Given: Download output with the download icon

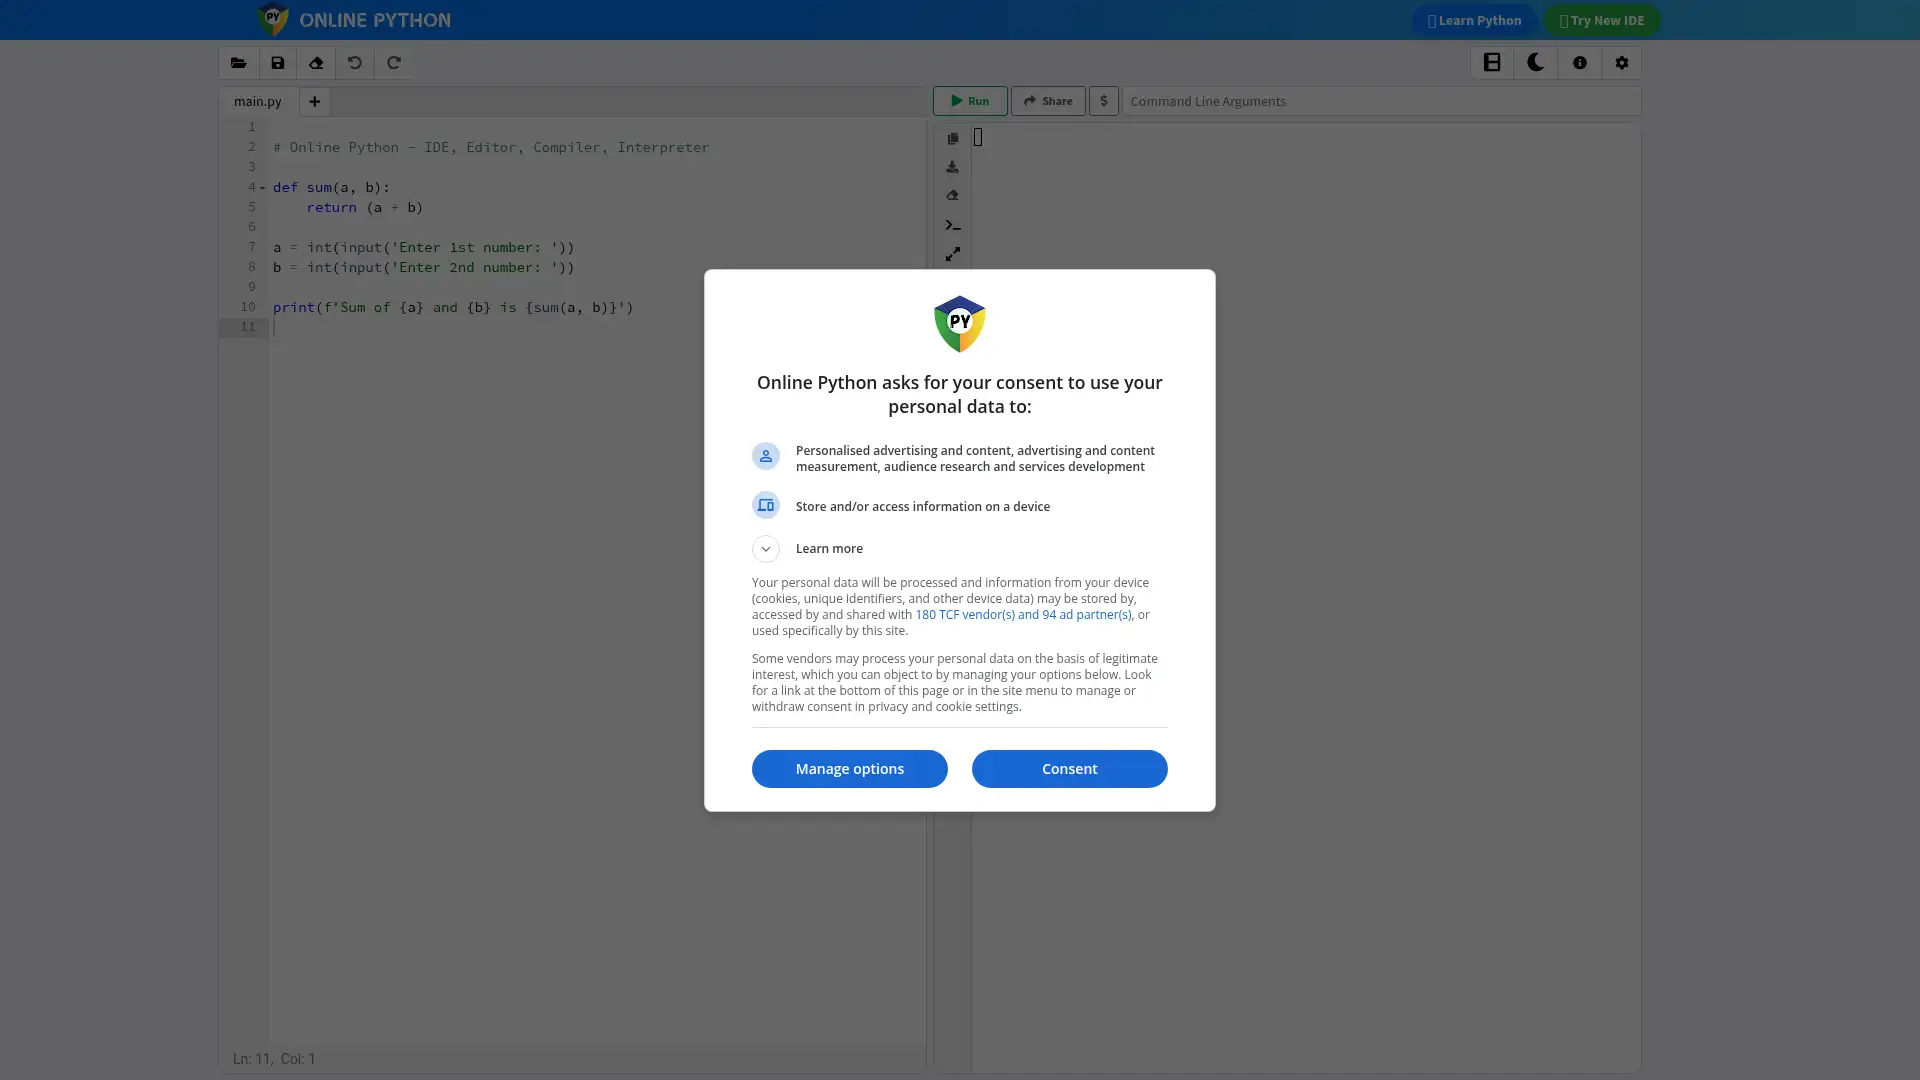Looking at the screenshot, I should 953,167.
